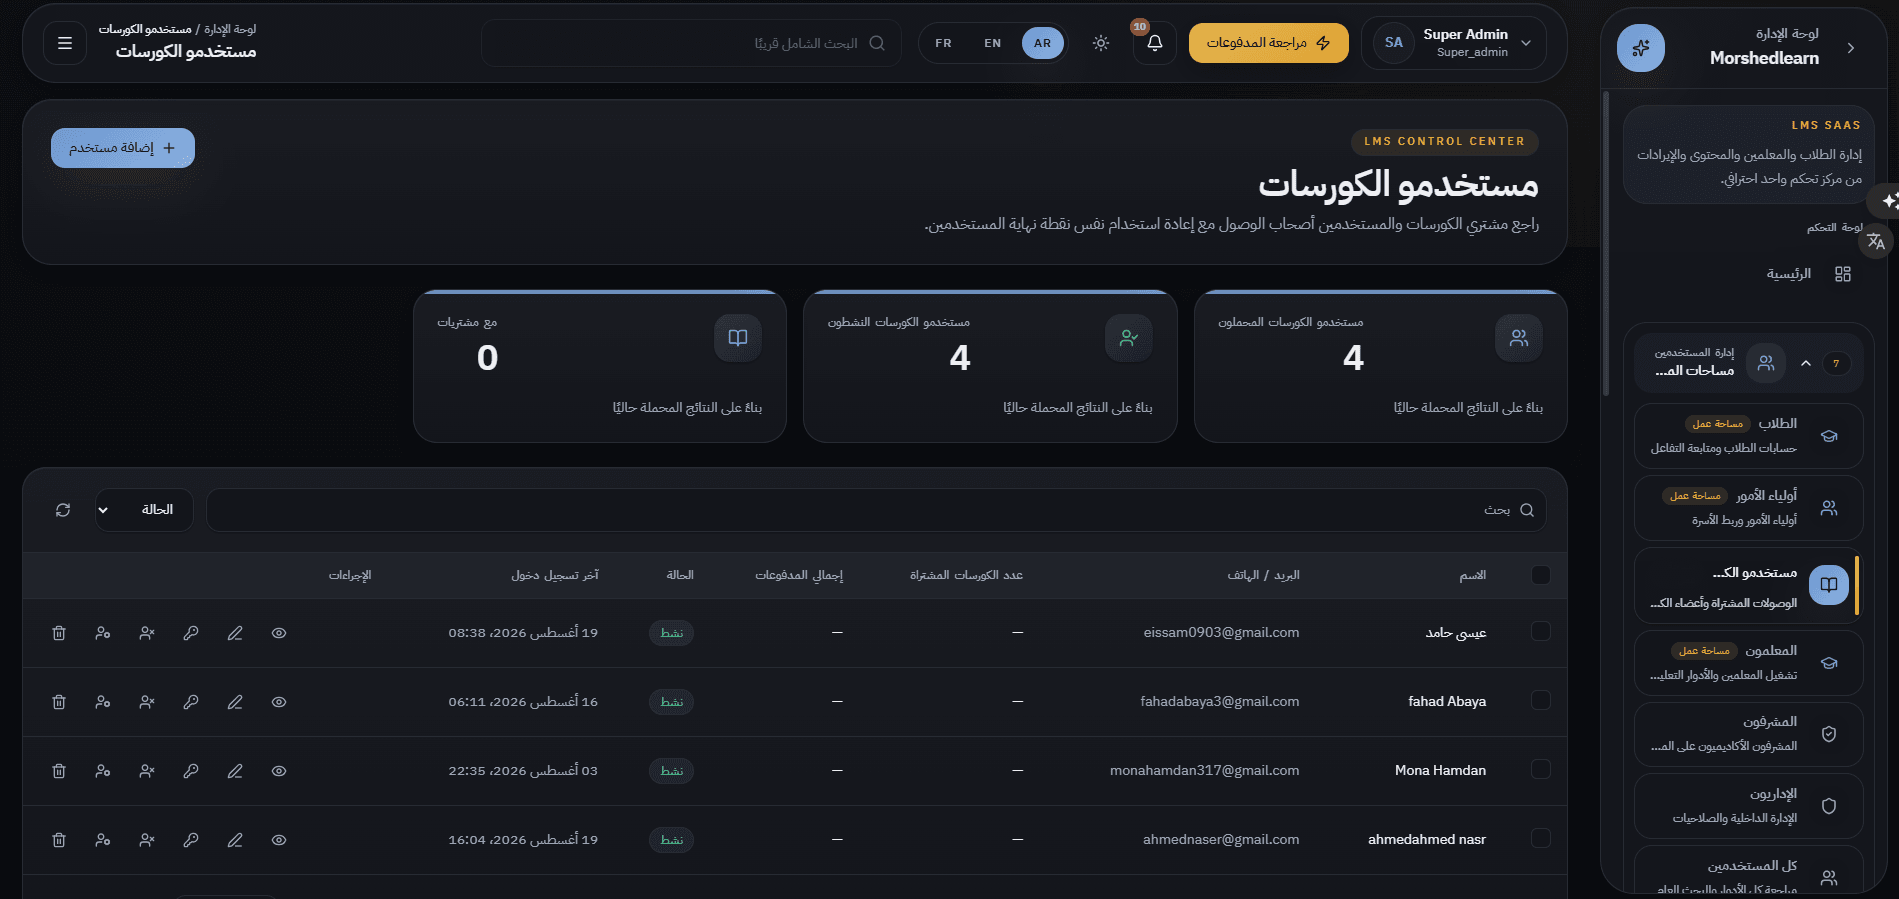
Task: Click the مراجعة المدفوعات button
Action: coord(1269,43)
